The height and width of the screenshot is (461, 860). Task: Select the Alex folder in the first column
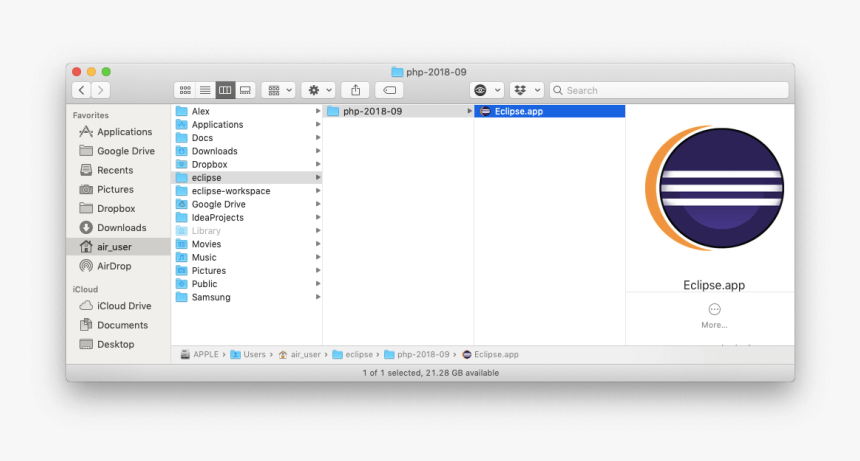247,111
